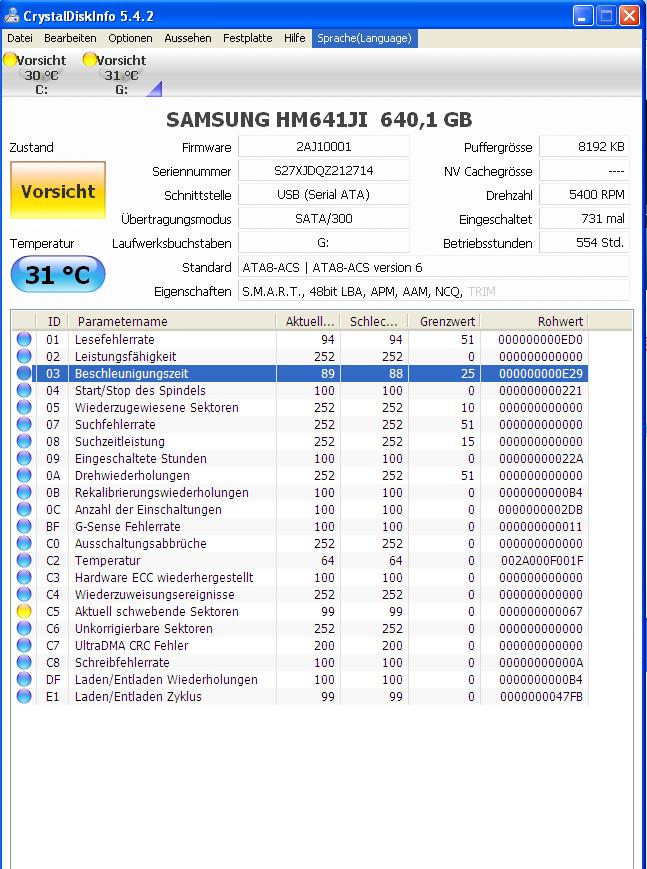
Task: Click the 5400 RPM rotation field
Action: 584,195
